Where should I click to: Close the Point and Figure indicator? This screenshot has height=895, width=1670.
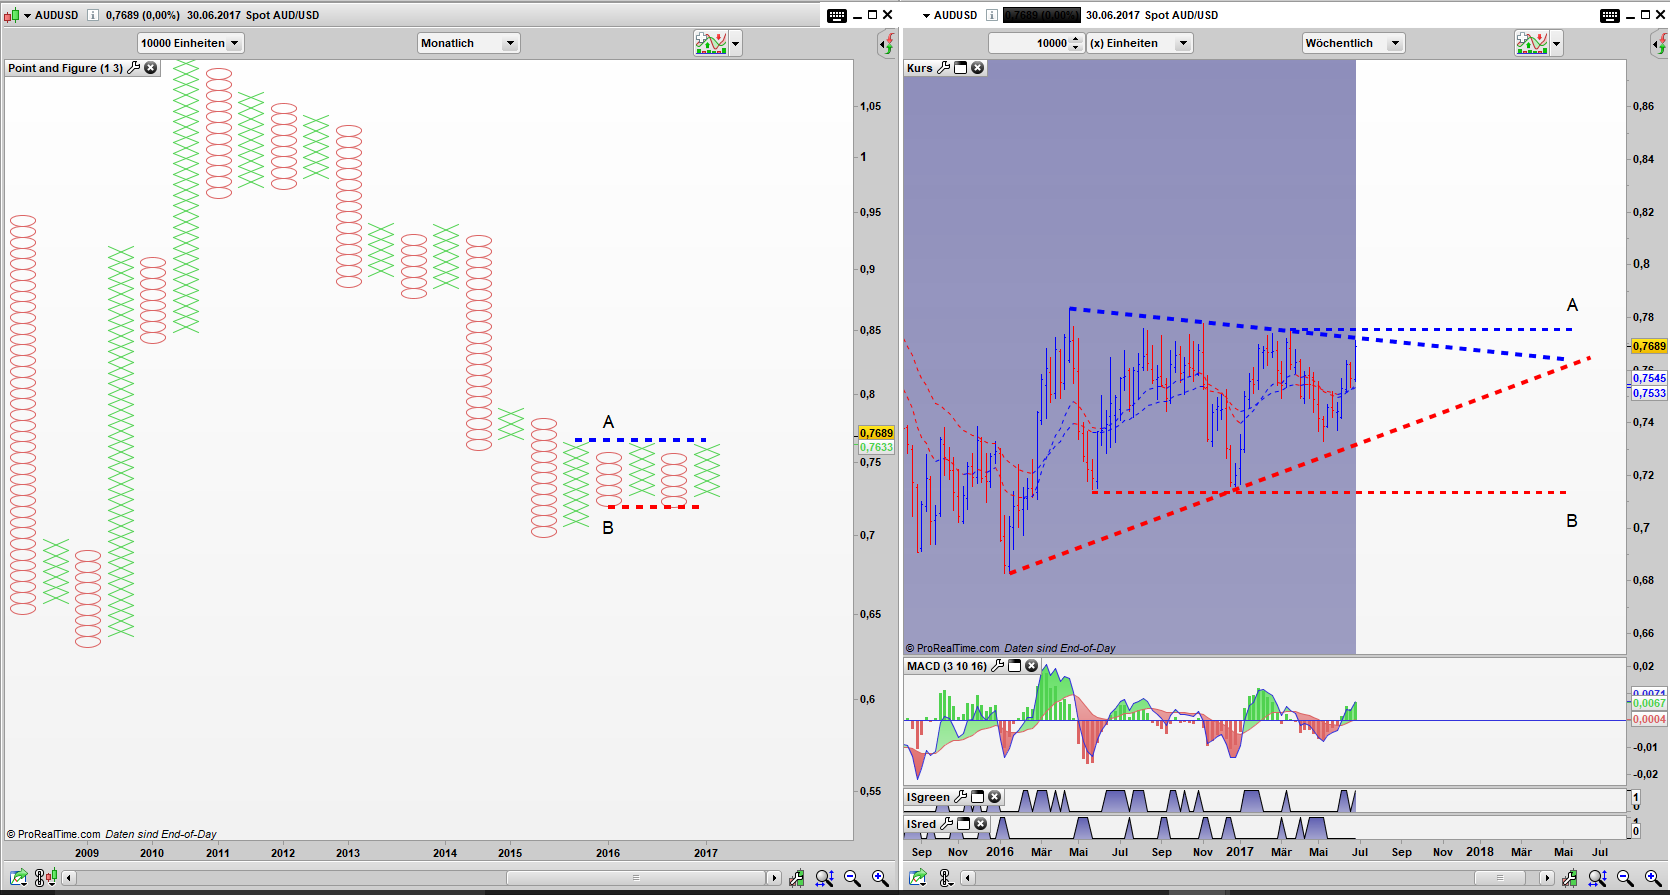[x=151, y=68]
